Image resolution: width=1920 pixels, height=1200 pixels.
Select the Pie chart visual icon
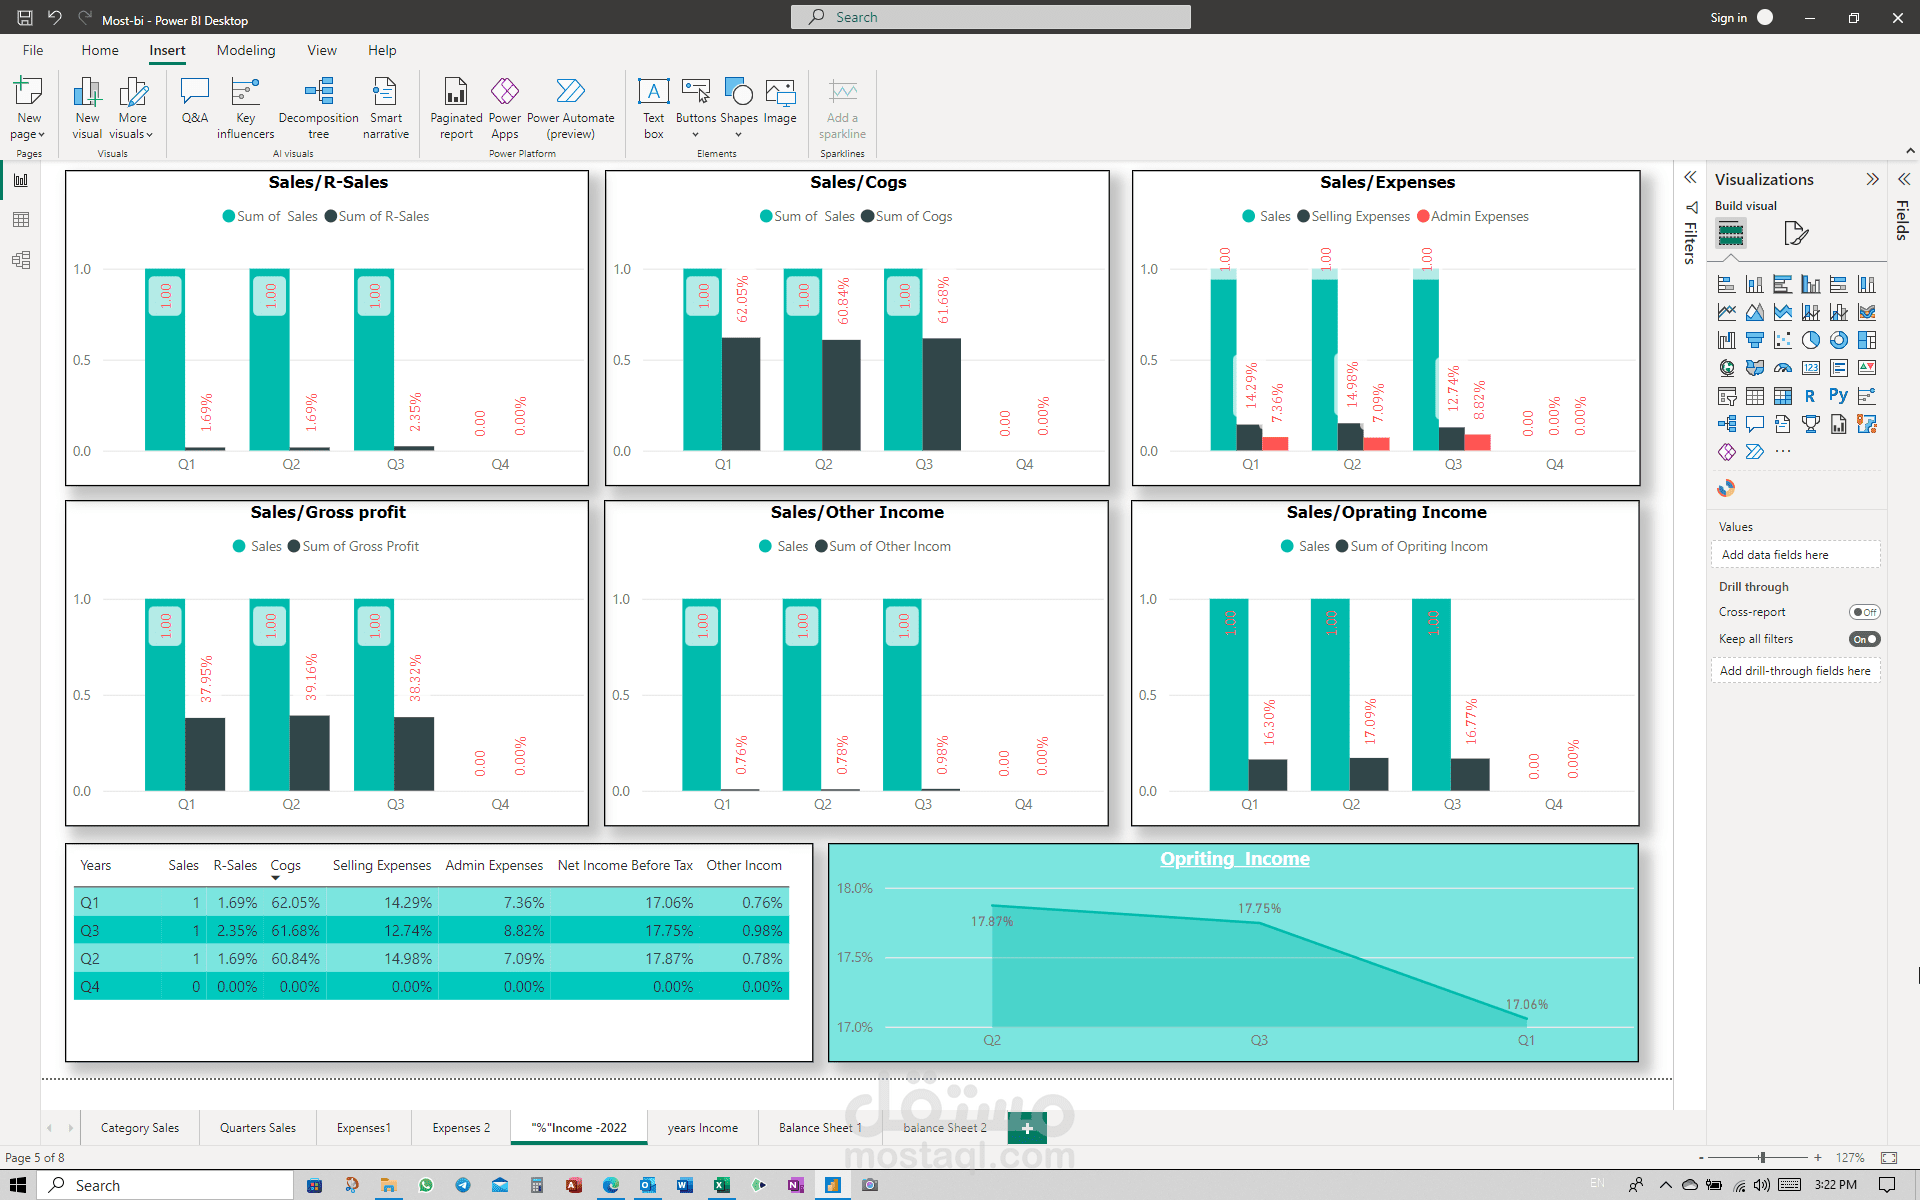[x=1810, y=340]
